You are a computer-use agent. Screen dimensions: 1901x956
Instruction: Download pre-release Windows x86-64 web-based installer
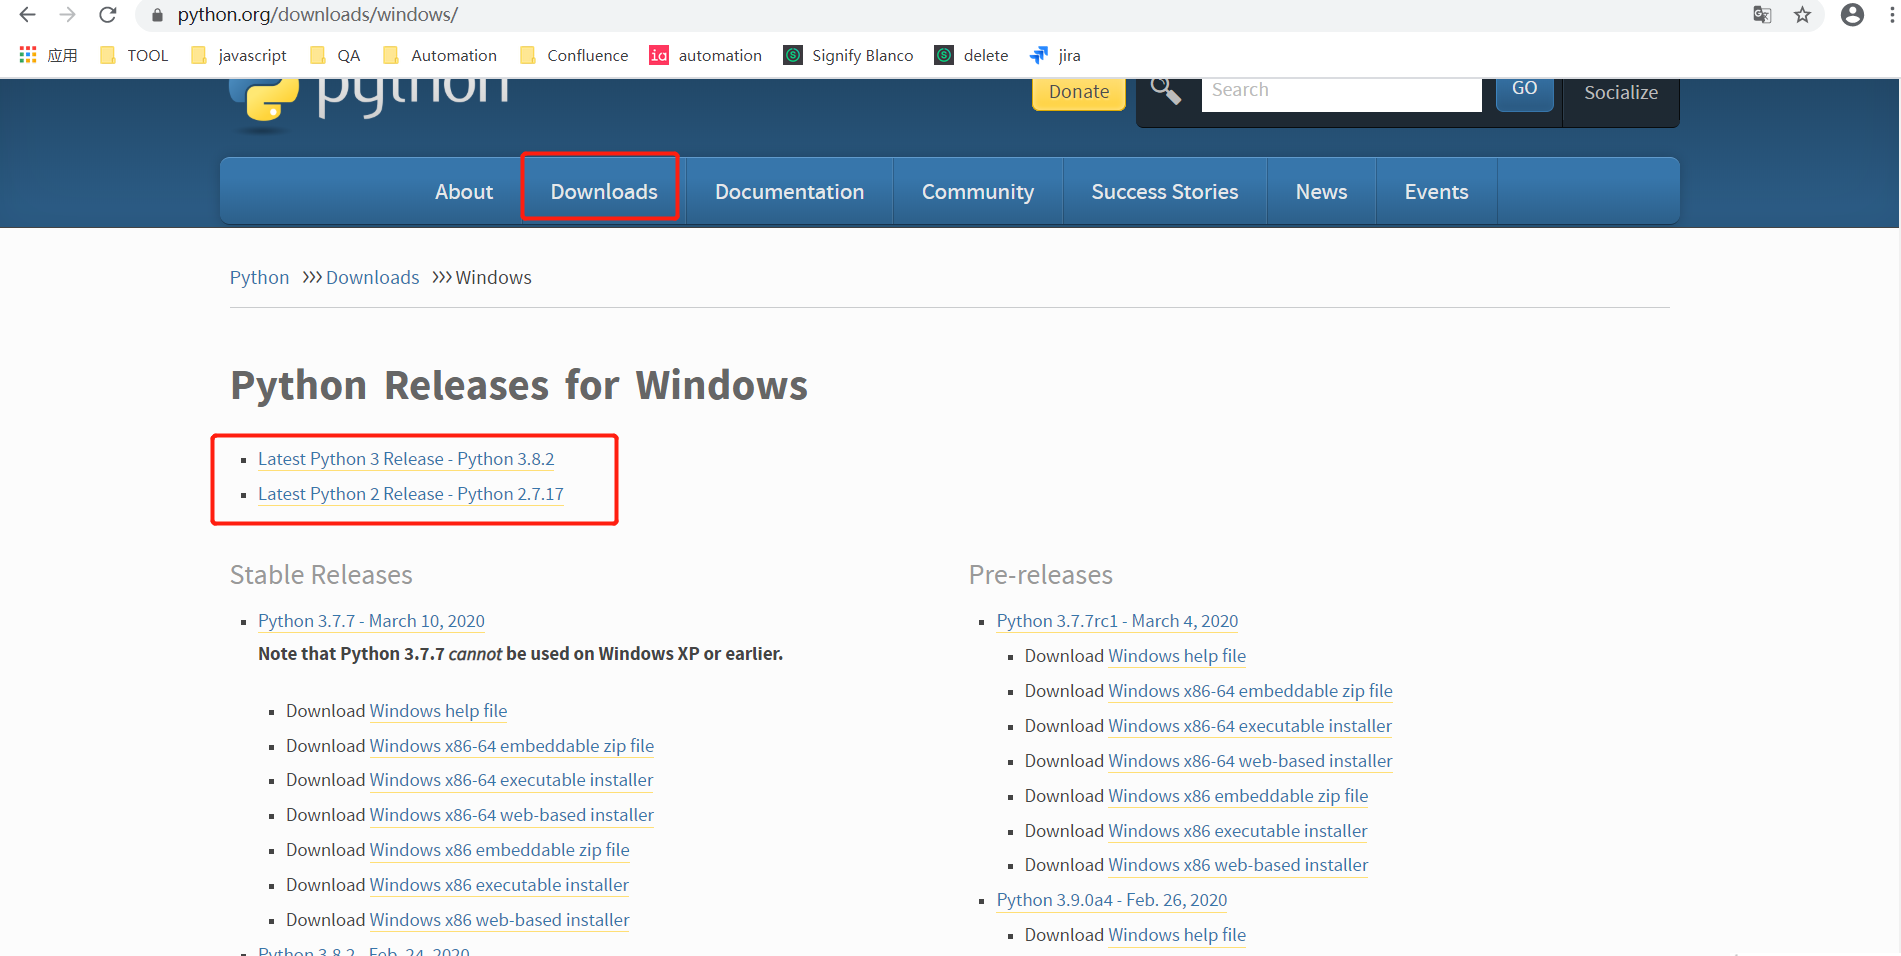coord(1251,761)
